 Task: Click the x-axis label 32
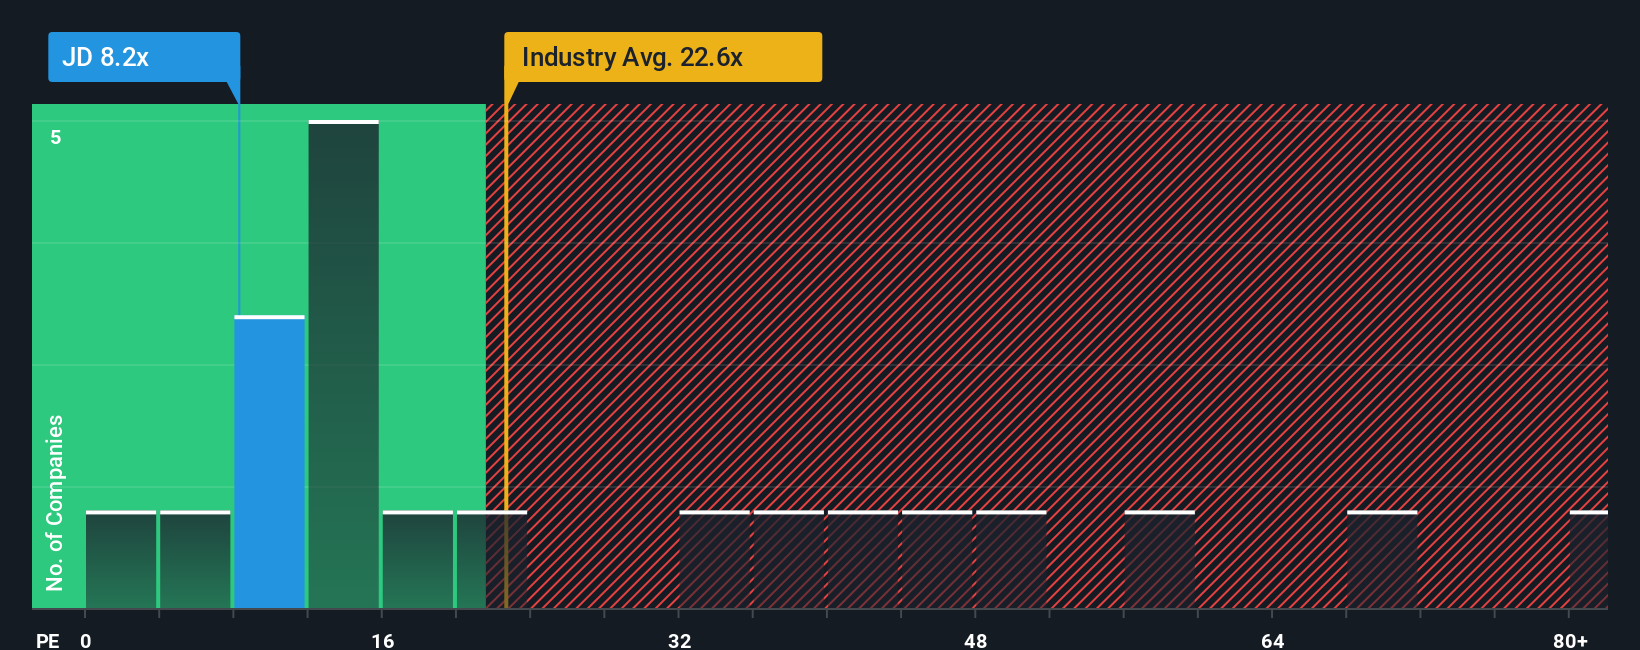click(x=680, y=640)
